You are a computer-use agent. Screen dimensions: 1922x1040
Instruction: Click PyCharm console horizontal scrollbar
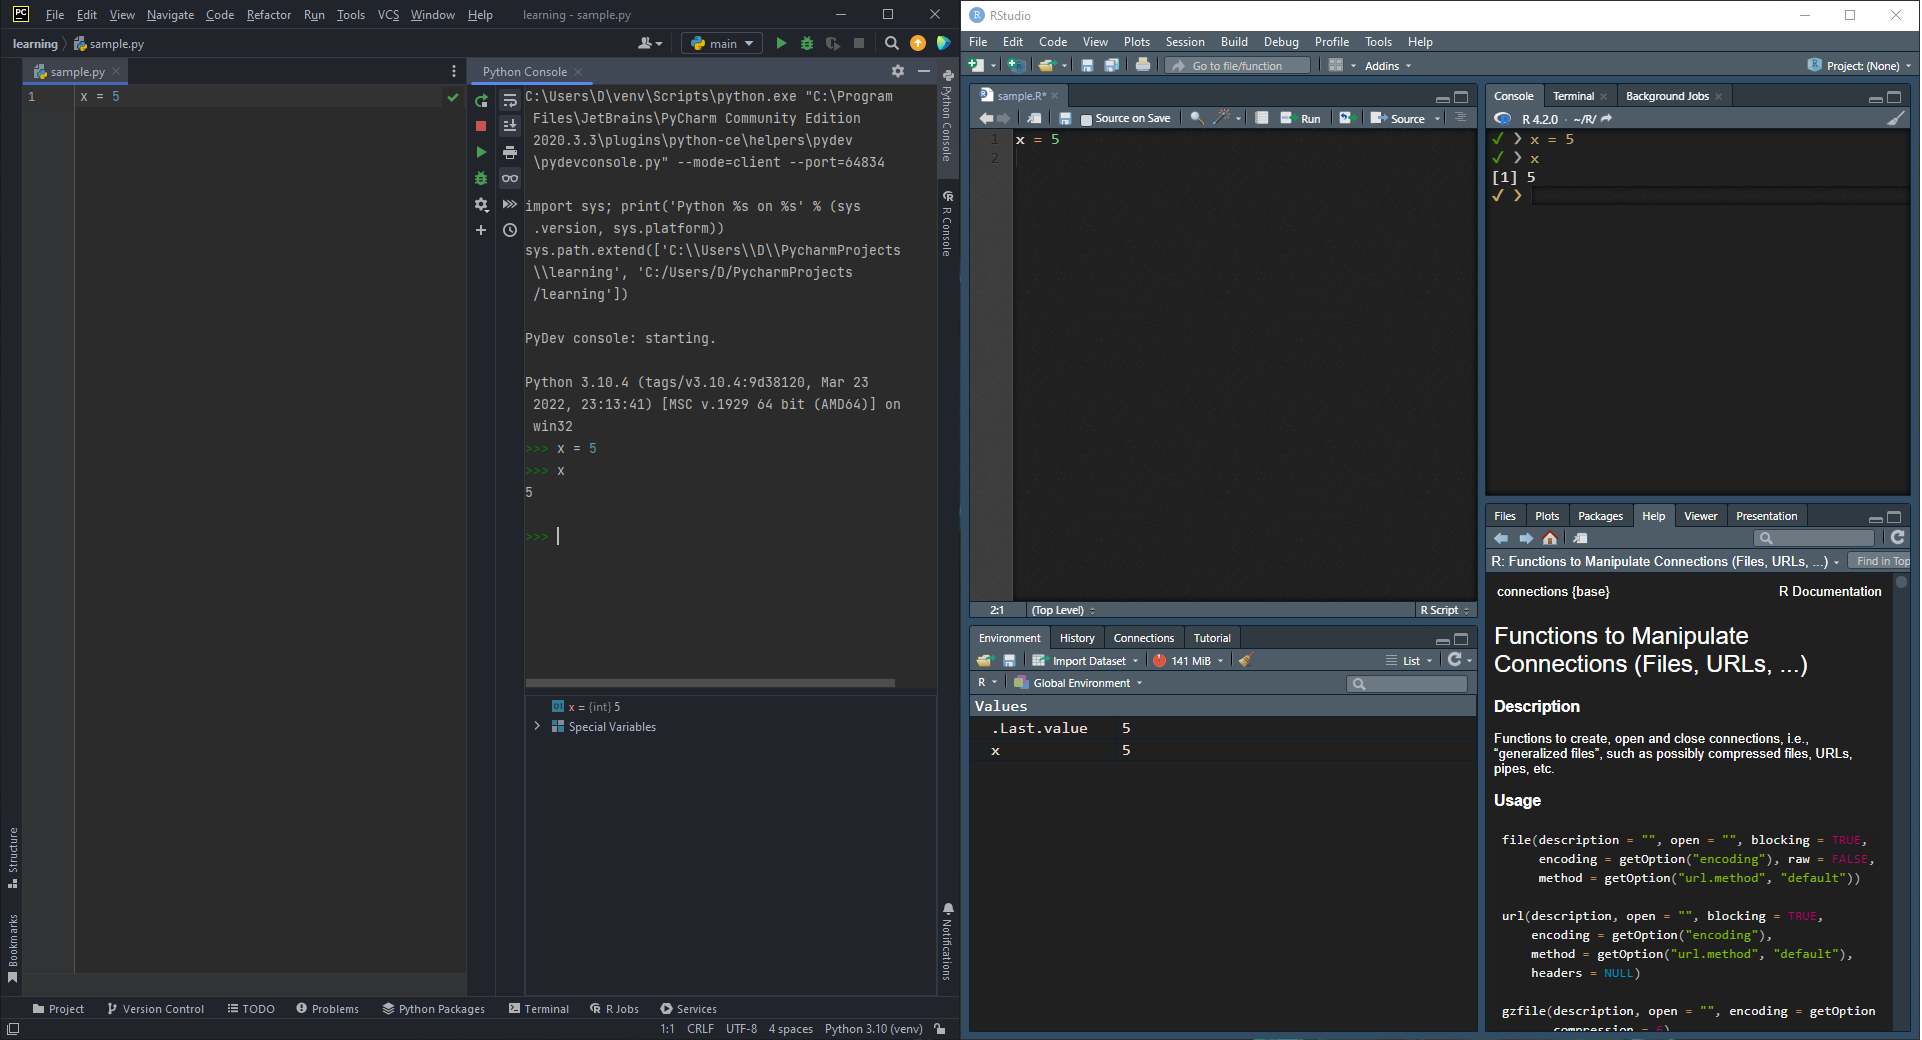pos(710,683)
